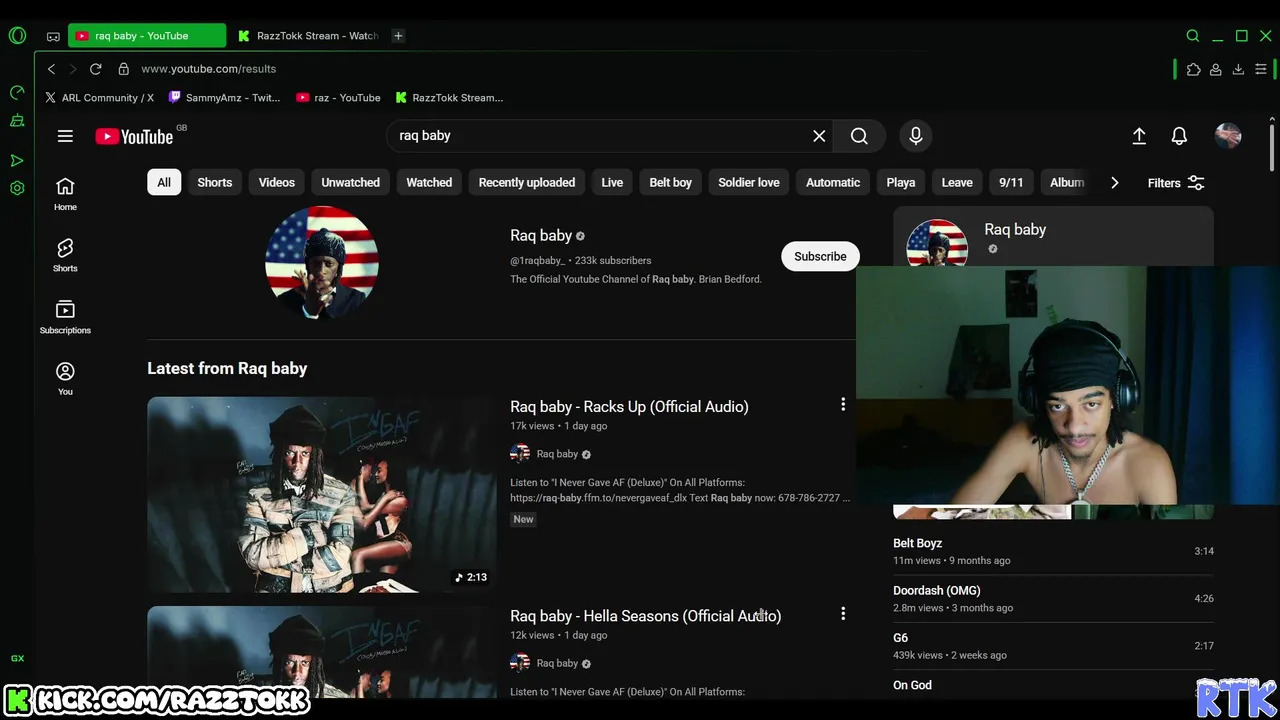Open options for Hella Seasons video
1280x720 pixels.
point(843,613)
